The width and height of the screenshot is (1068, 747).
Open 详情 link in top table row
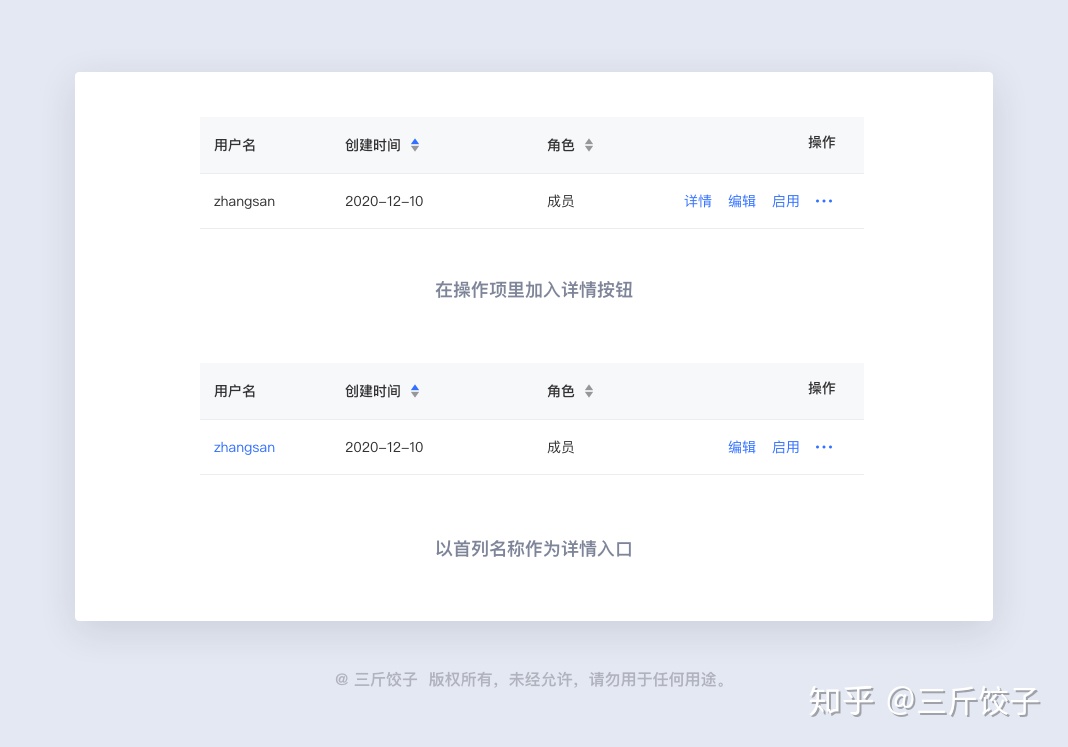(698, 201)
